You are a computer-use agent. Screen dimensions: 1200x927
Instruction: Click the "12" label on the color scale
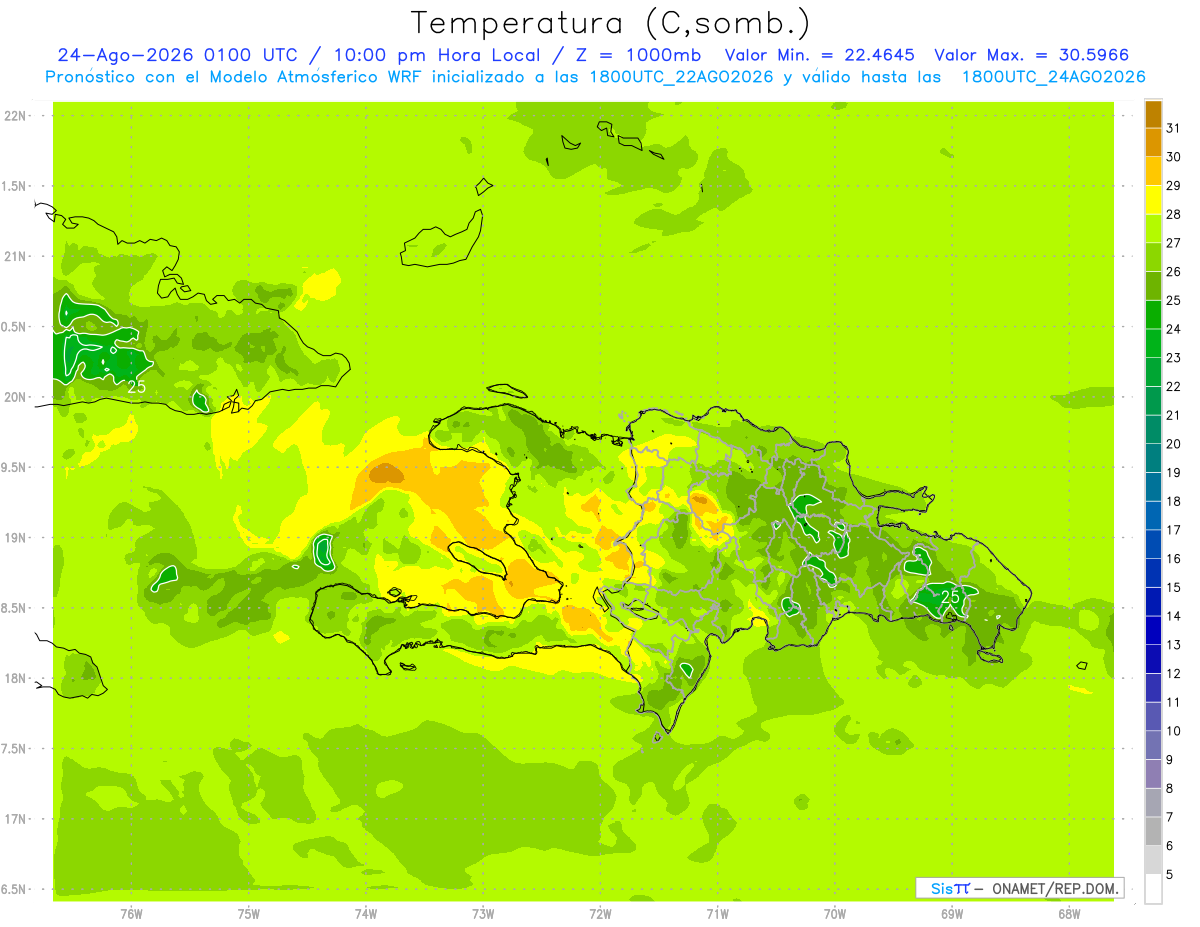[1174, 673]
